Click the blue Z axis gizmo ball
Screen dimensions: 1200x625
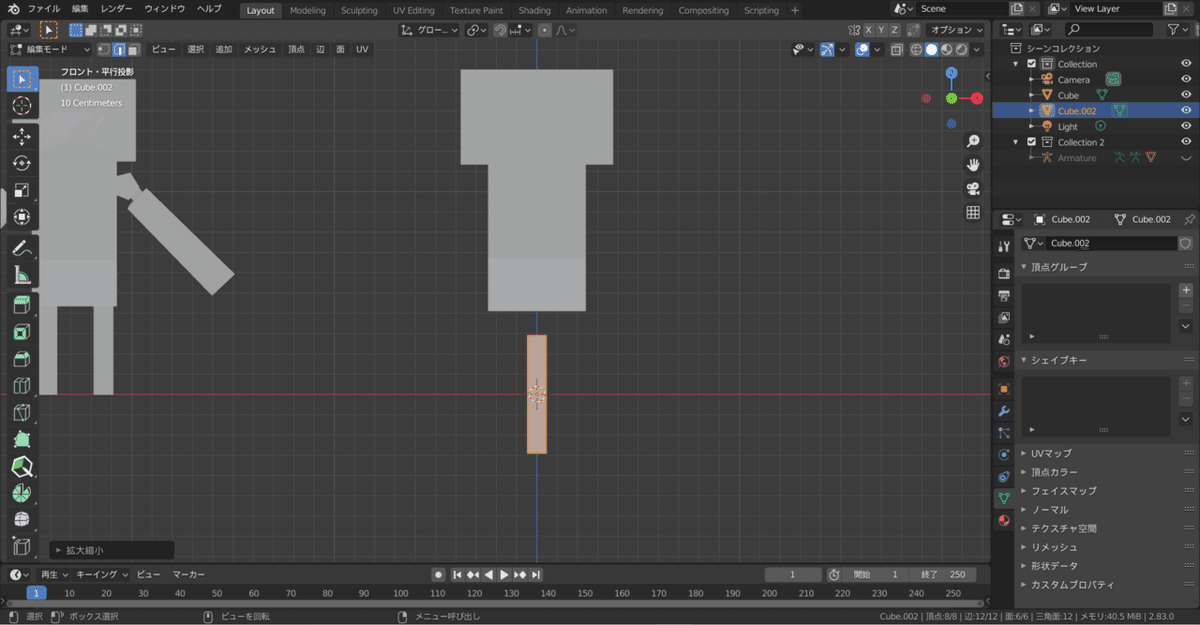click(951, 73)
